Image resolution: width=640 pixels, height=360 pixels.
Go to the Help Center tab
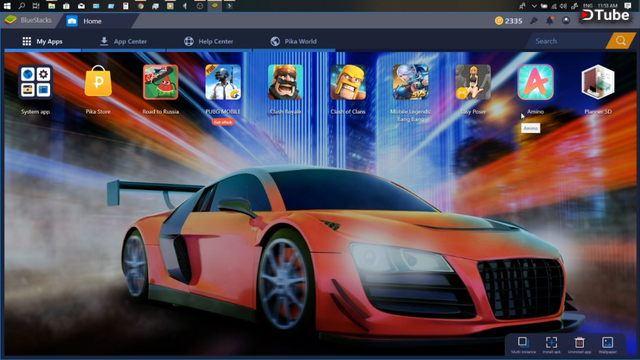[209, 41]
